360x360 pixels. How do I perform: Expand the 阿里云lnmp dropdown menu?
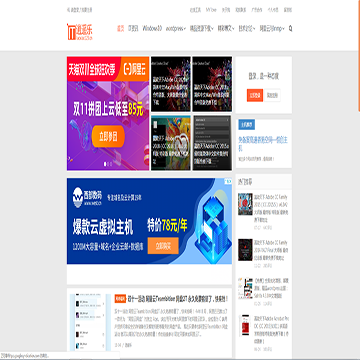click(272, 29)
